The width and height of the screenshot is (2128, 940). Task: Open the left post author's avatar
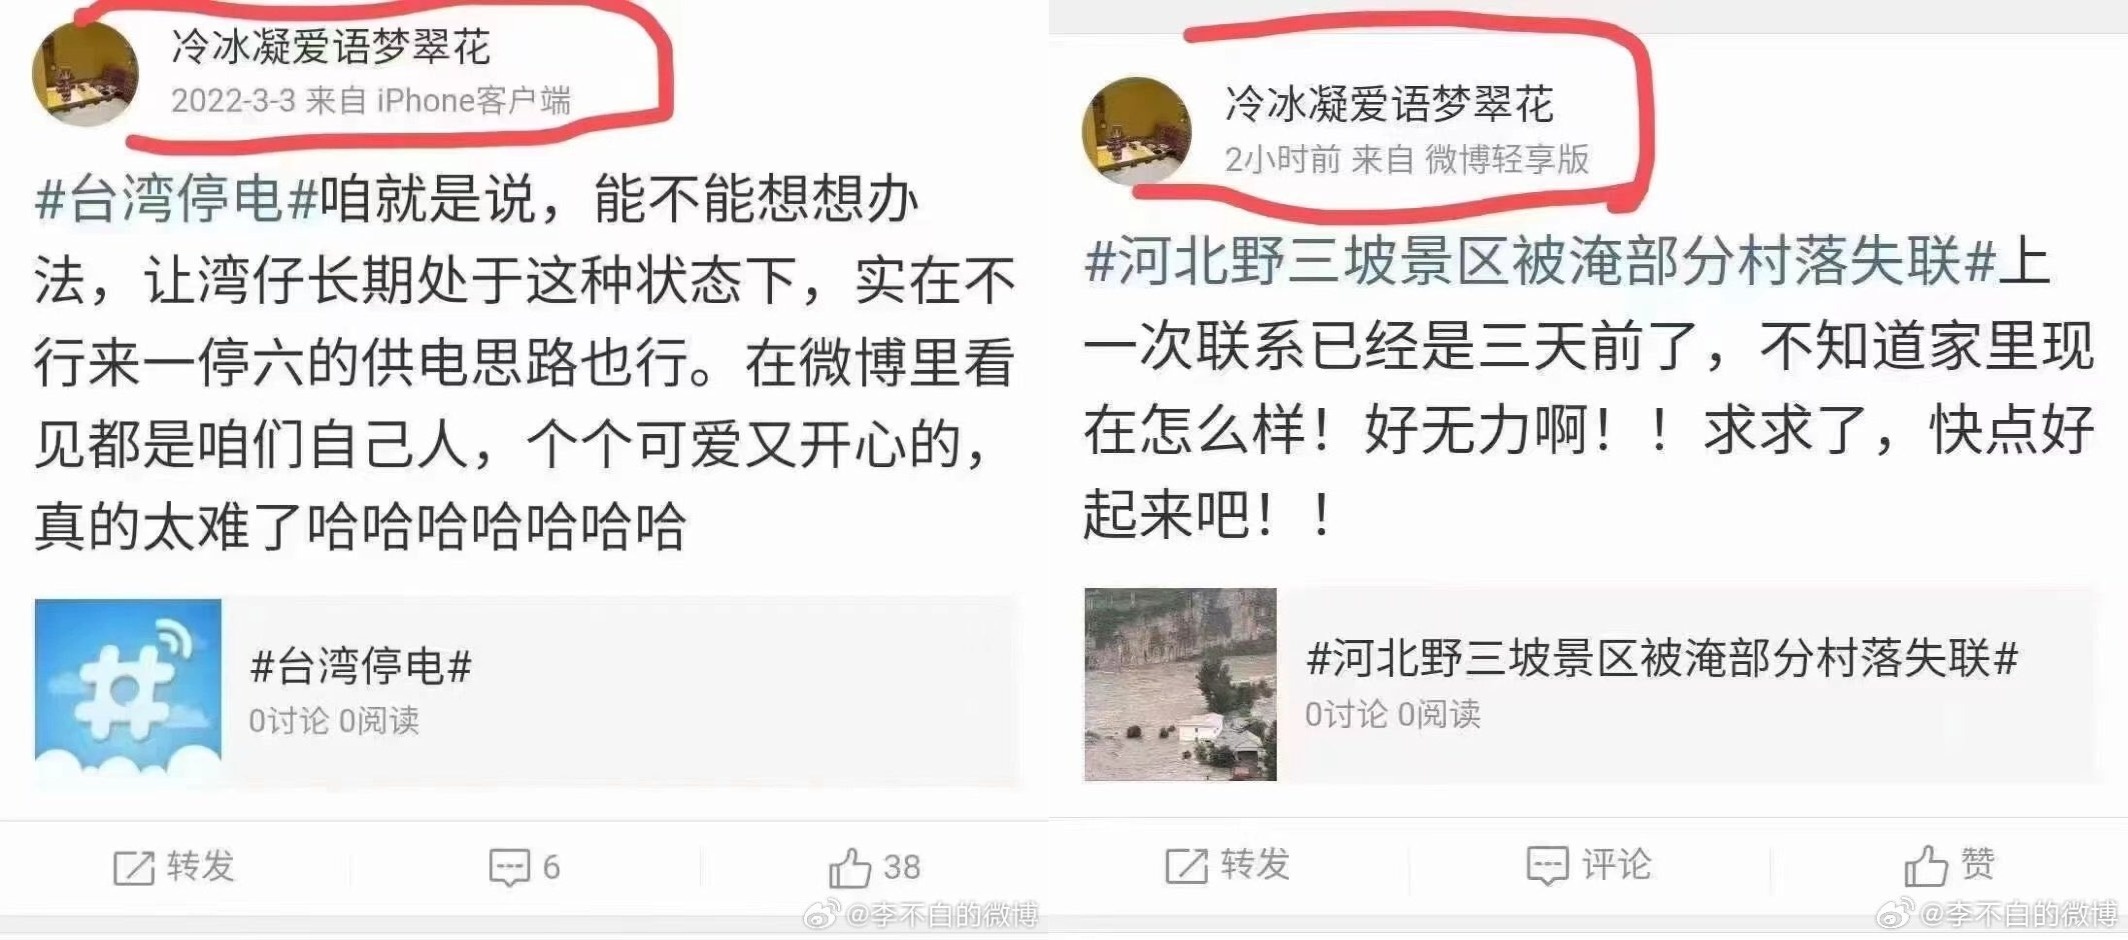[85, 72]
